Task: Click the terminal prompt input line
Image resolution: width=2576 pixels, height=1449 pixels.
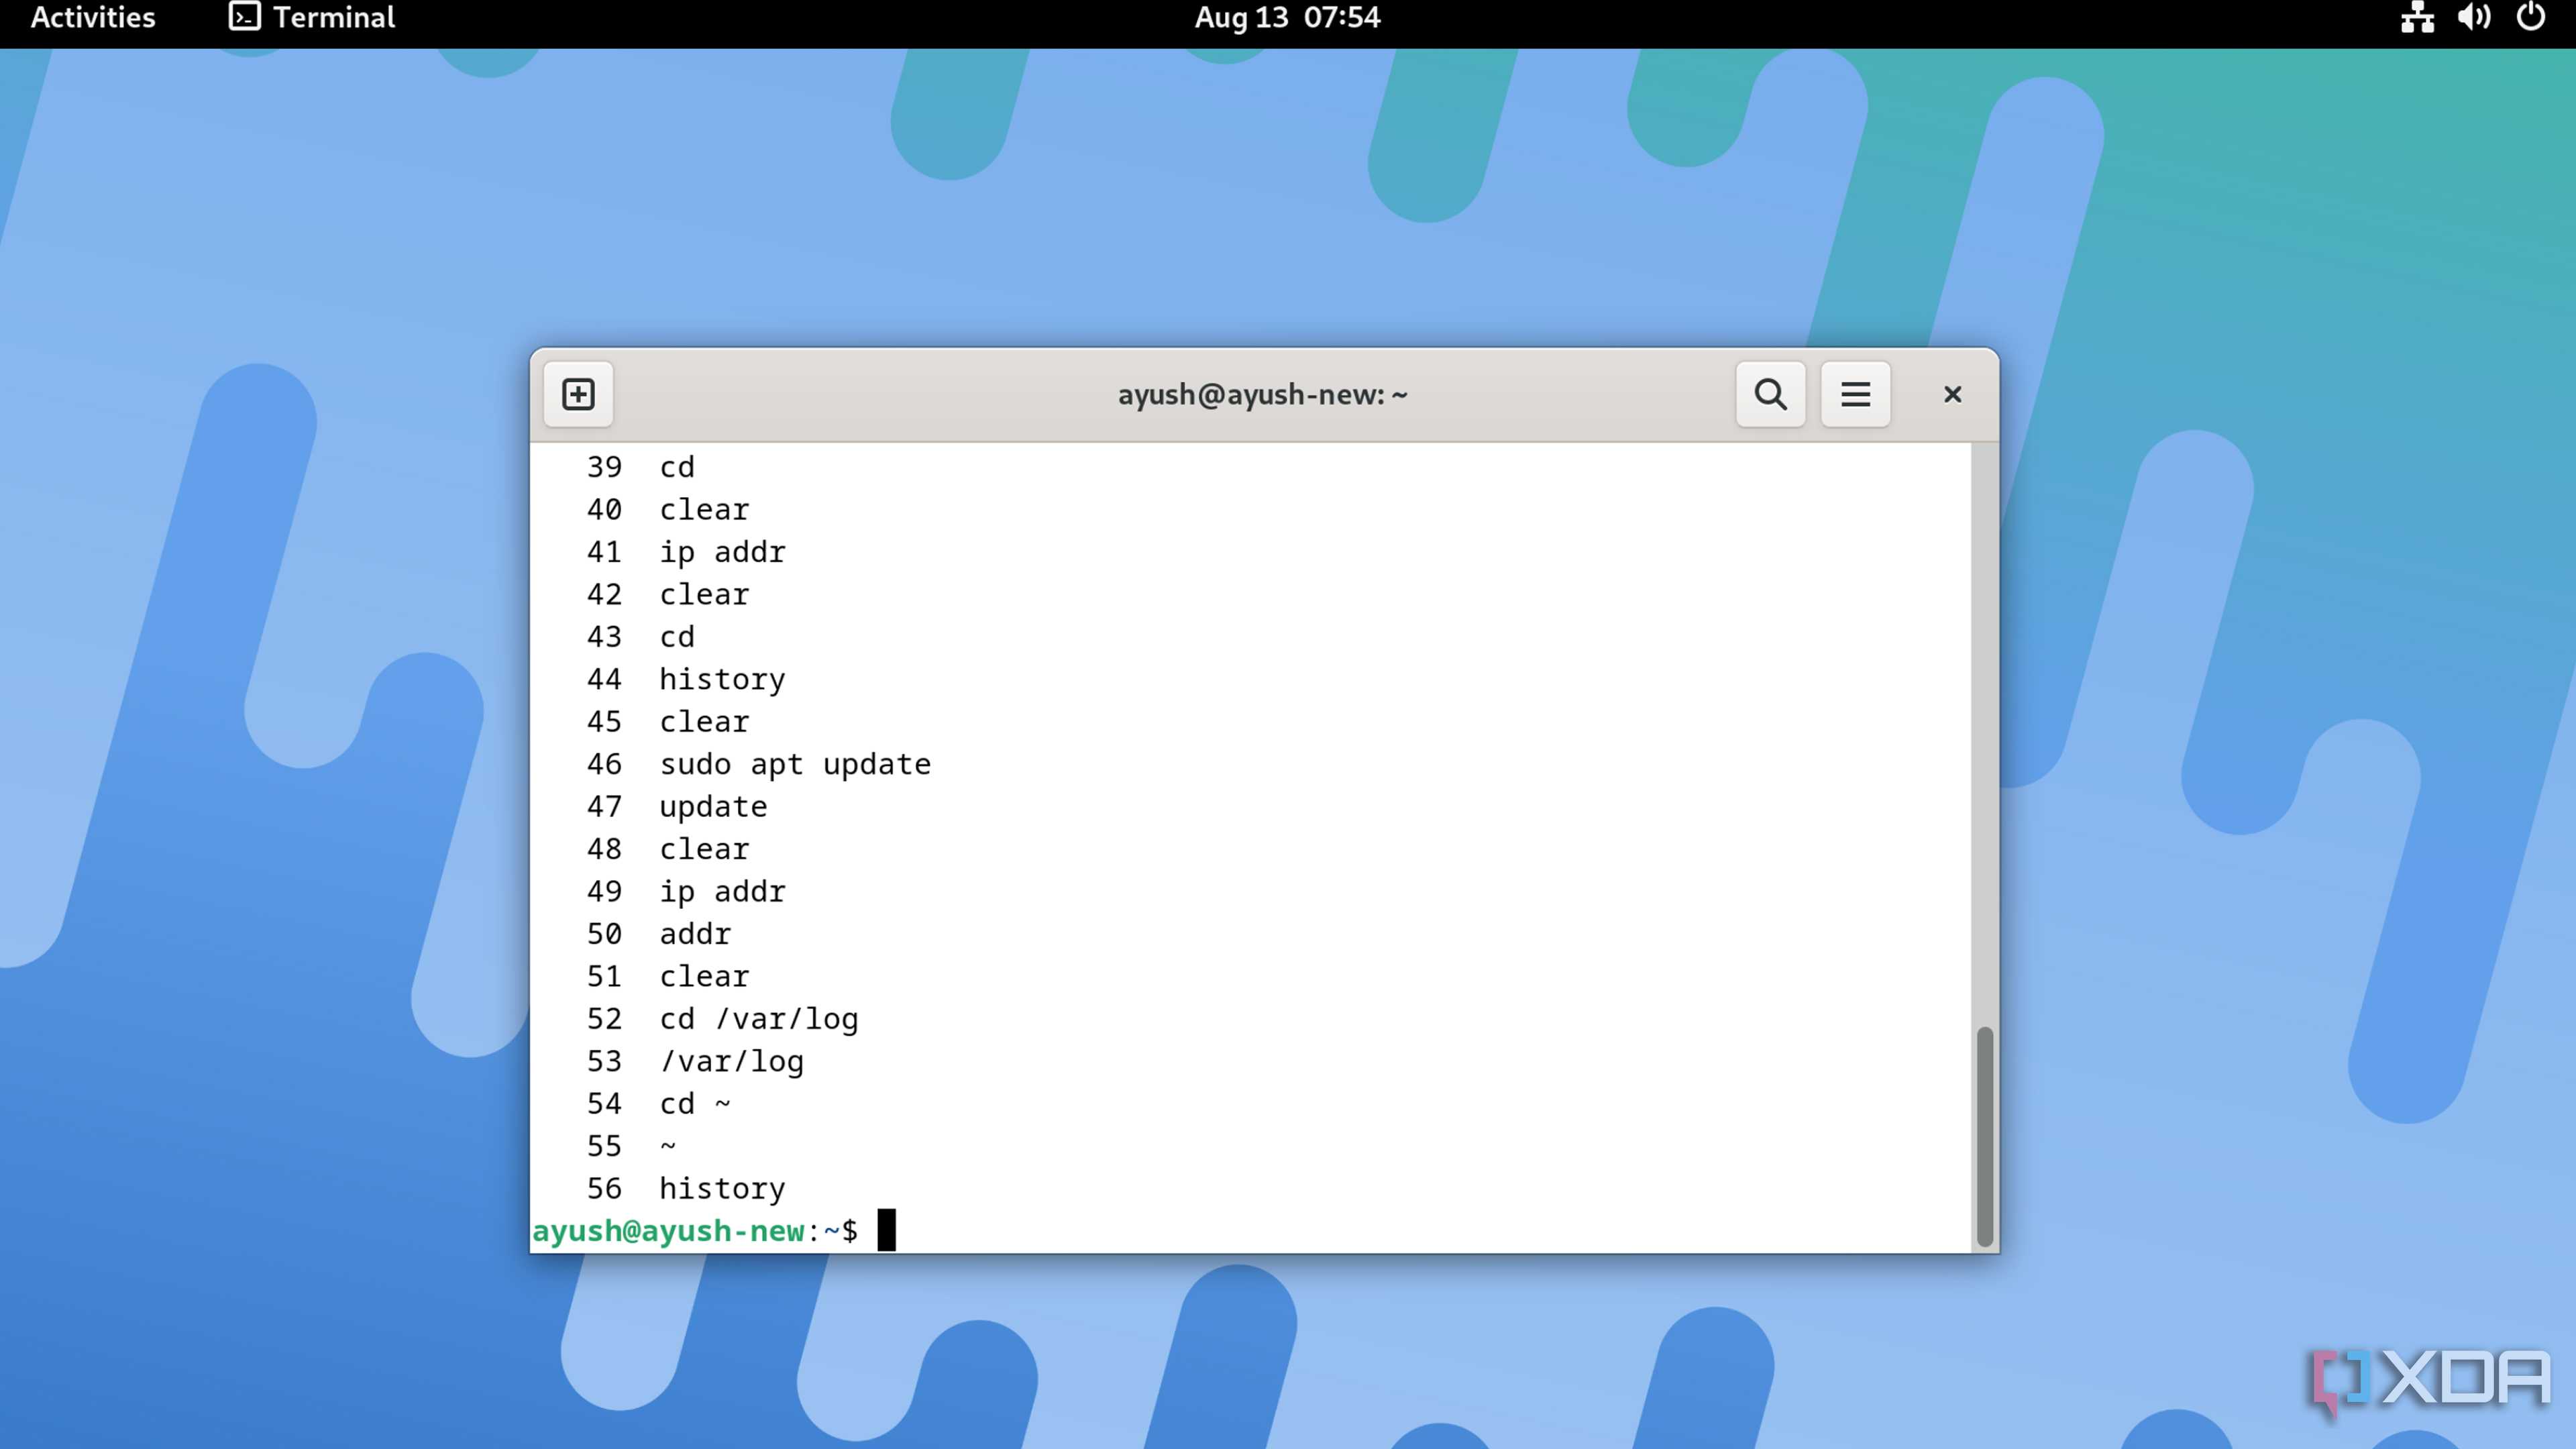Action: click(1250, 1230)
